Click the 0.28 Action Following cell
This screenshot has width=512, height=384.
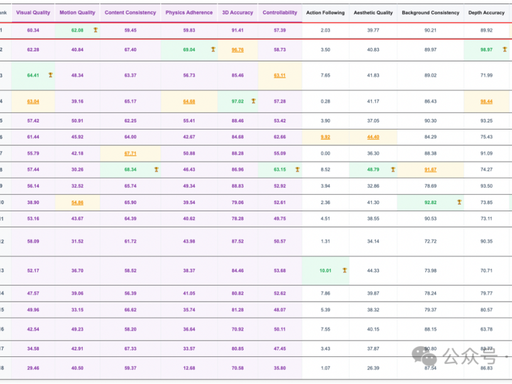pyautogui.click(x=325, y=101)
